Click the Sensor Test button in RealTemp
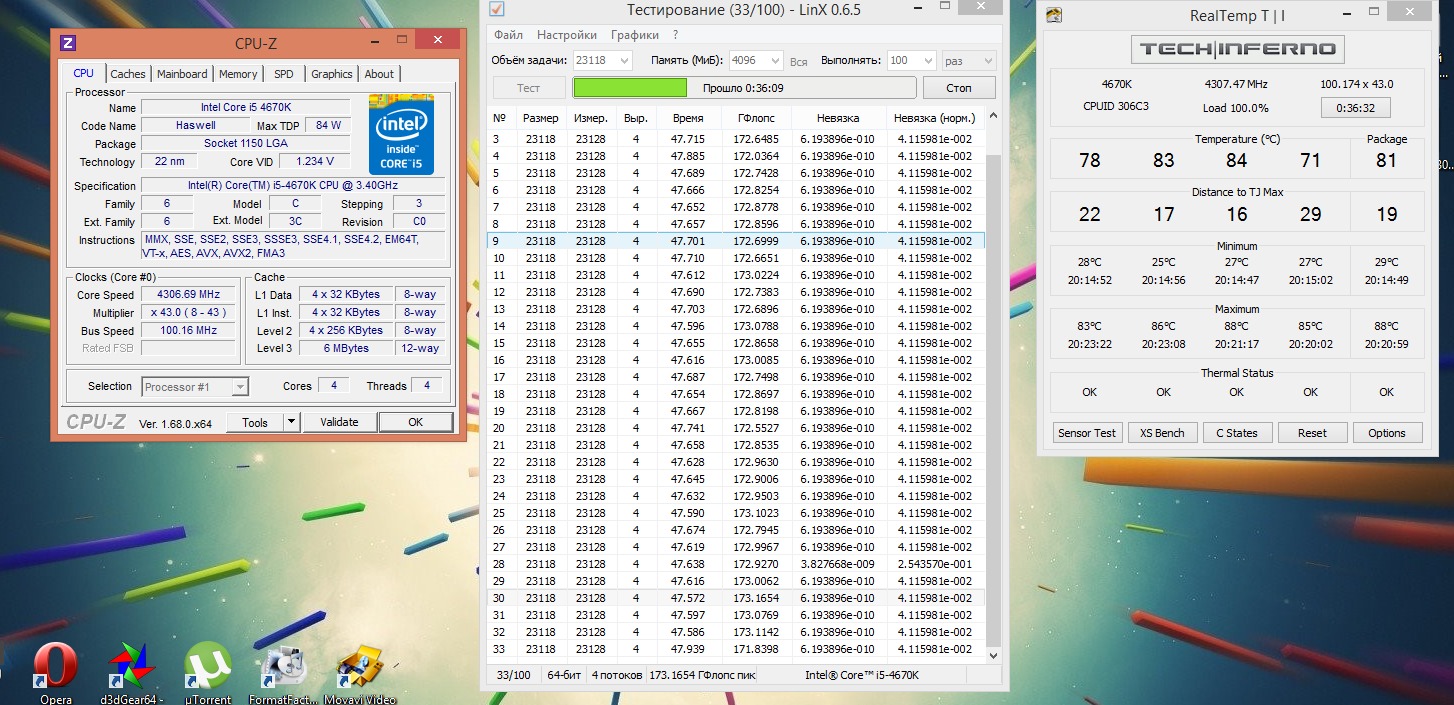The width and height of the screenshot is (1454, 705). point(1087,433)
